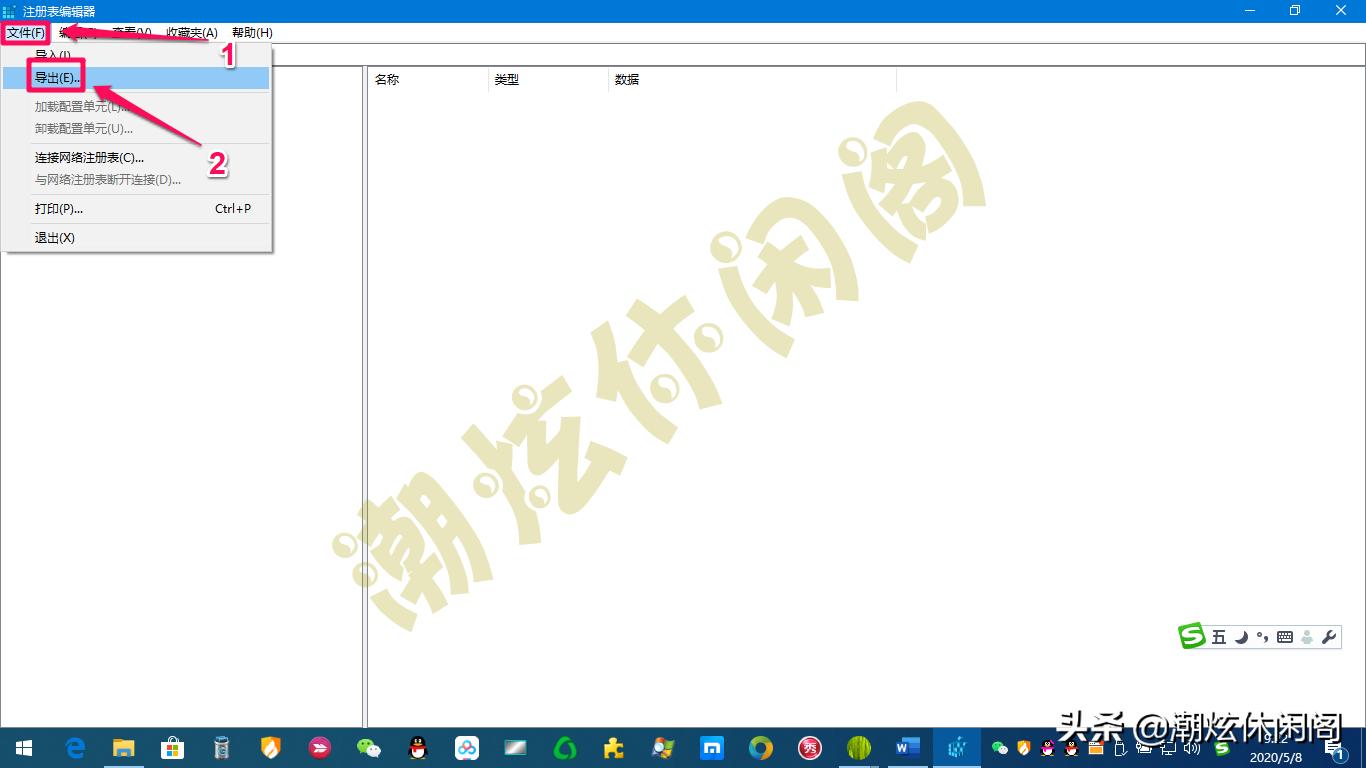
Task: Sort by the 类型 column header
Action: tap(508, 79)
